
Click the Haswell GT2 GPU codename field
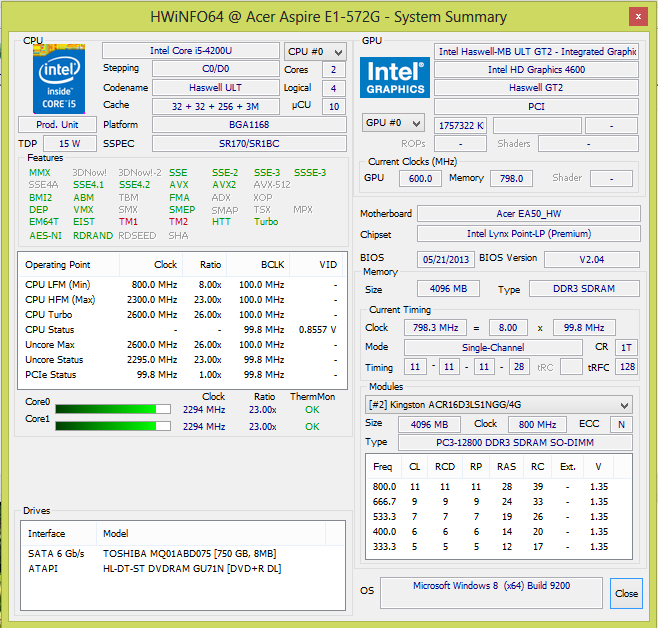pyautogui.click(x=536, y=88)
